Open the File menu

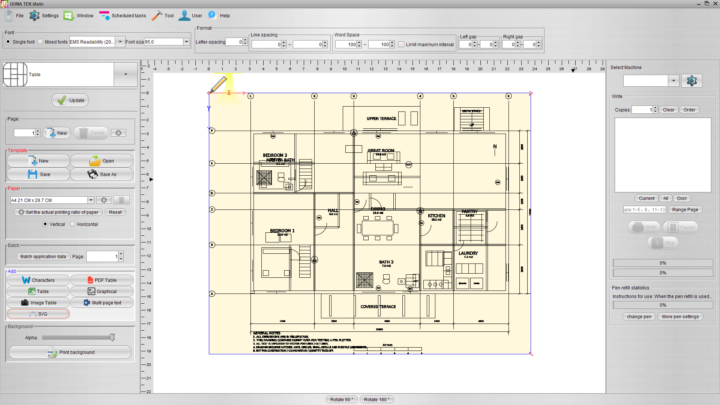pyautogui.click(x=14, y=16)
